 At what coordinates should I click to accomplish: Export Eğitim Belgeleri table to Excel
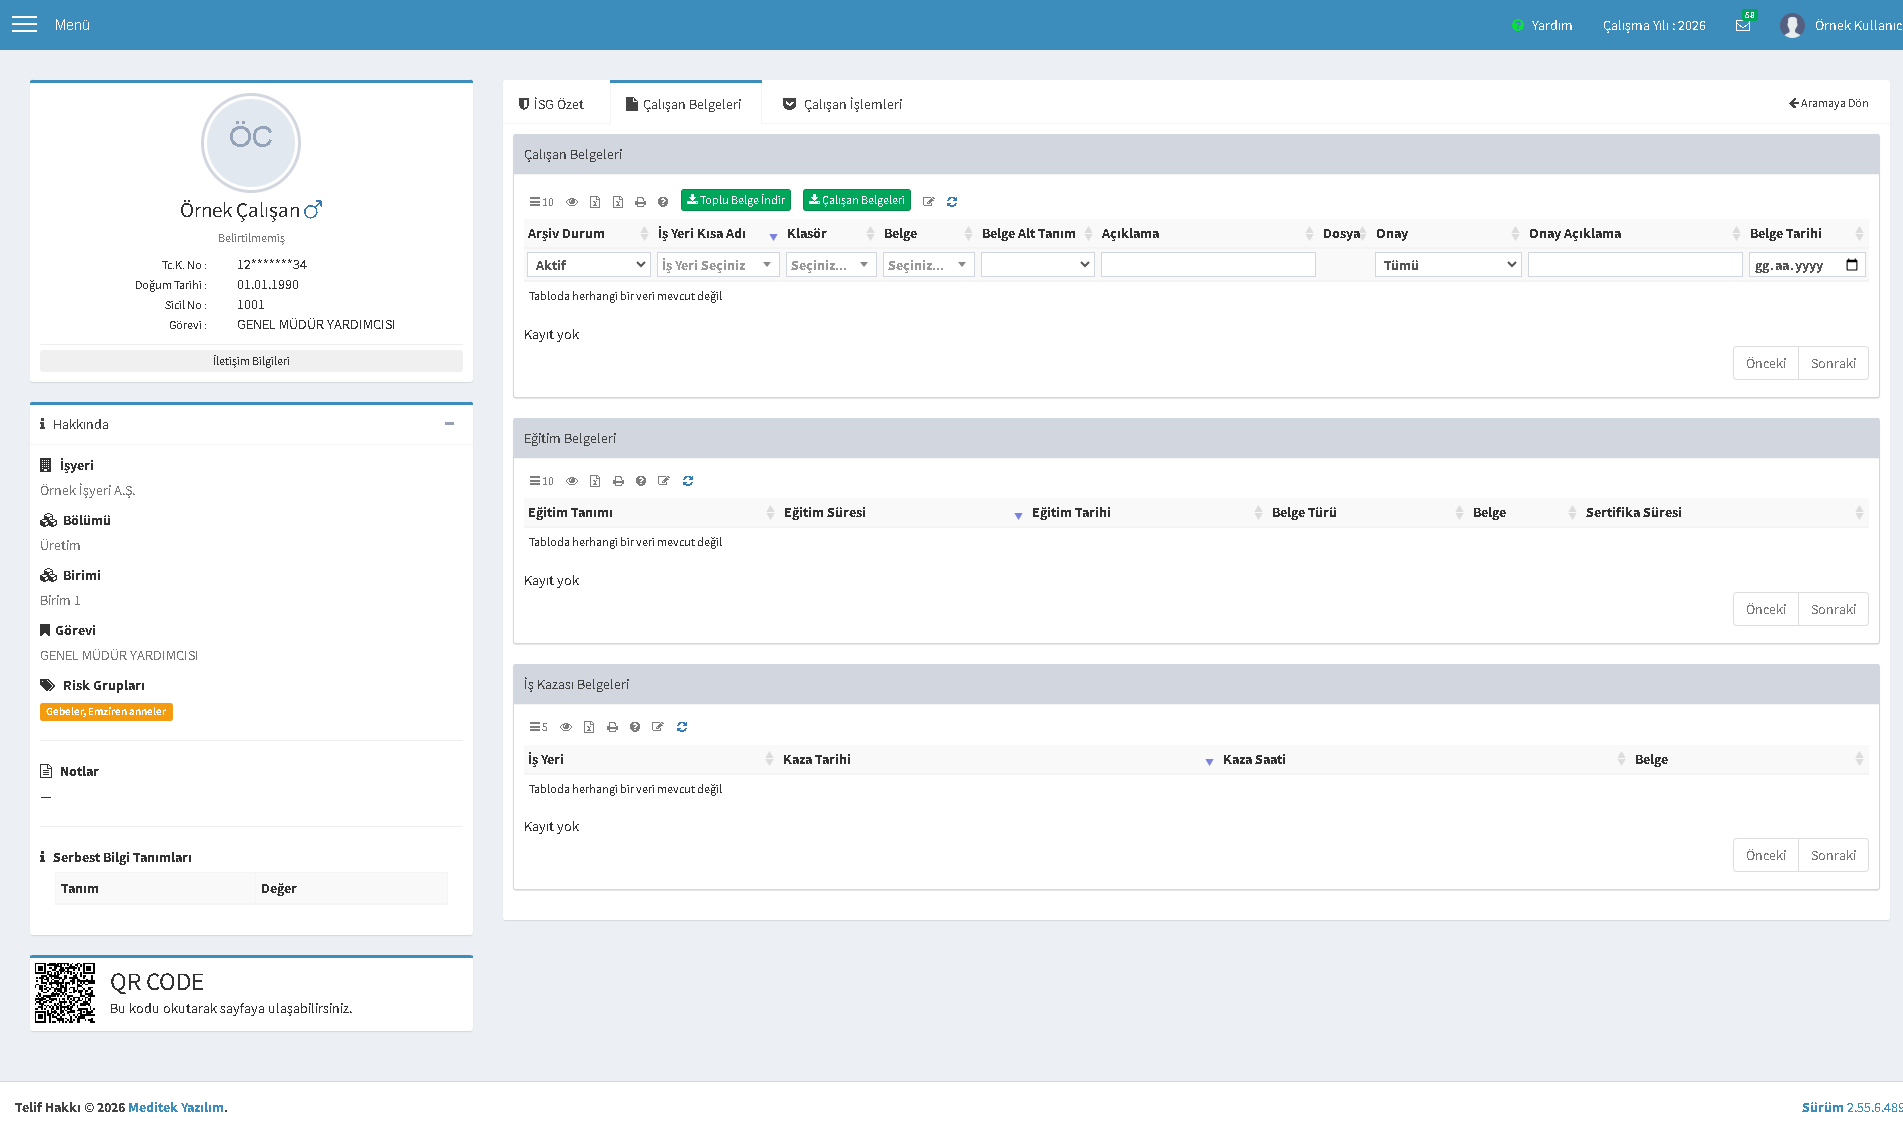click(595, 481)
